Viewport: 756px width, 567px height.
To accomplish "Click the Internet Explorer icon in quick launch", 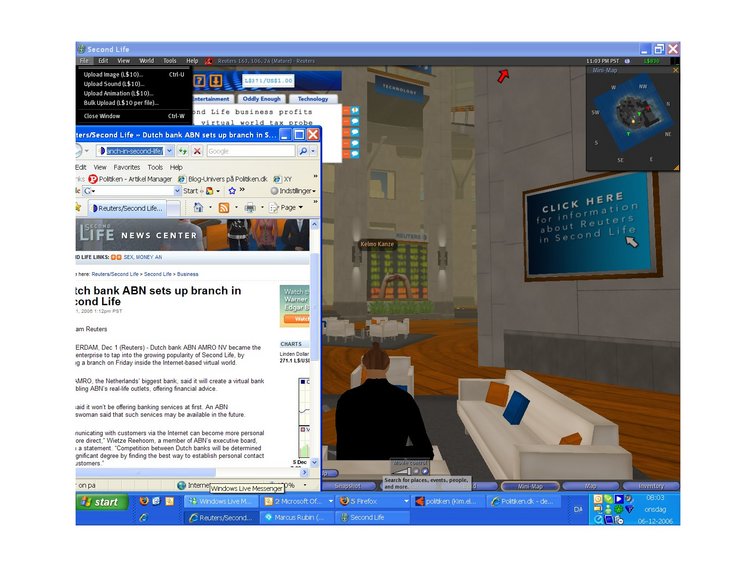I will 143,517.
